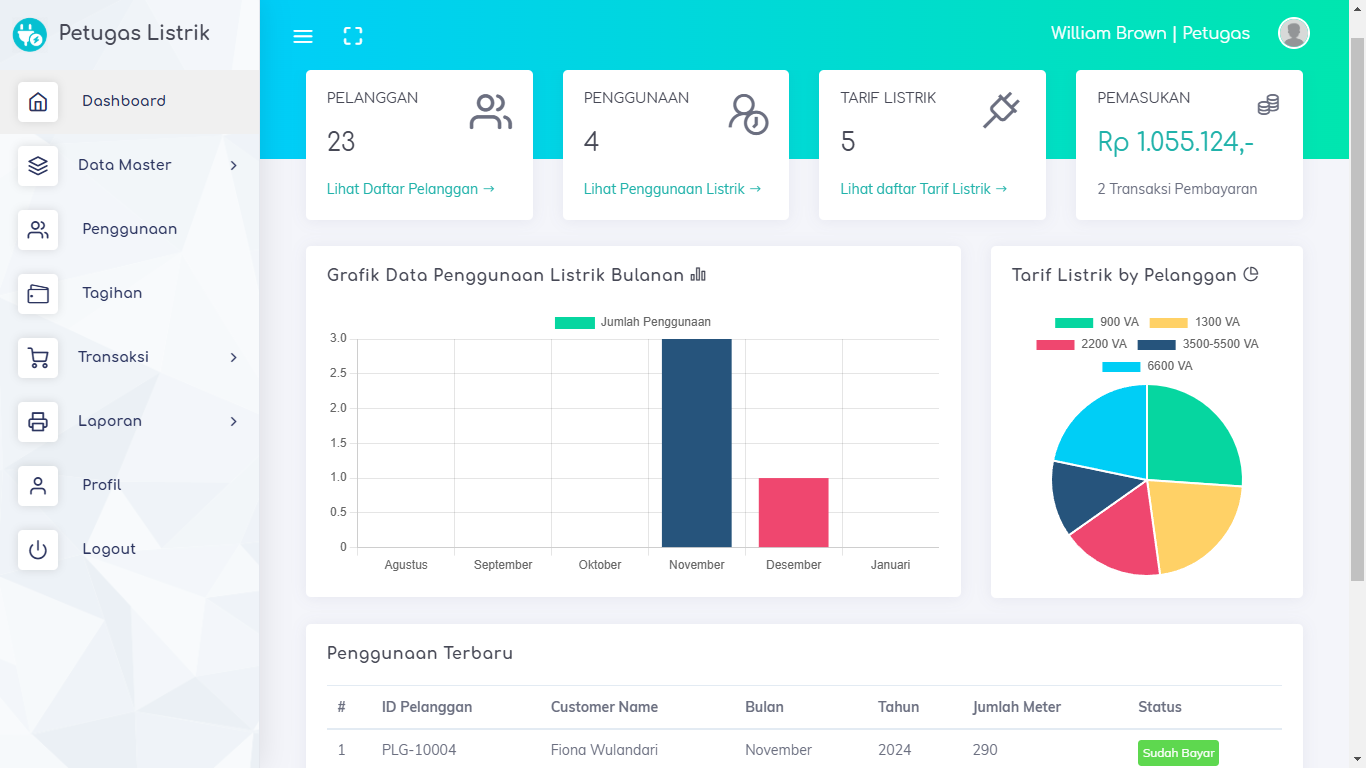The image size is (1366, 768).
Task: Click the Sudah Bayar status badge
Action: click(1178, 753)
